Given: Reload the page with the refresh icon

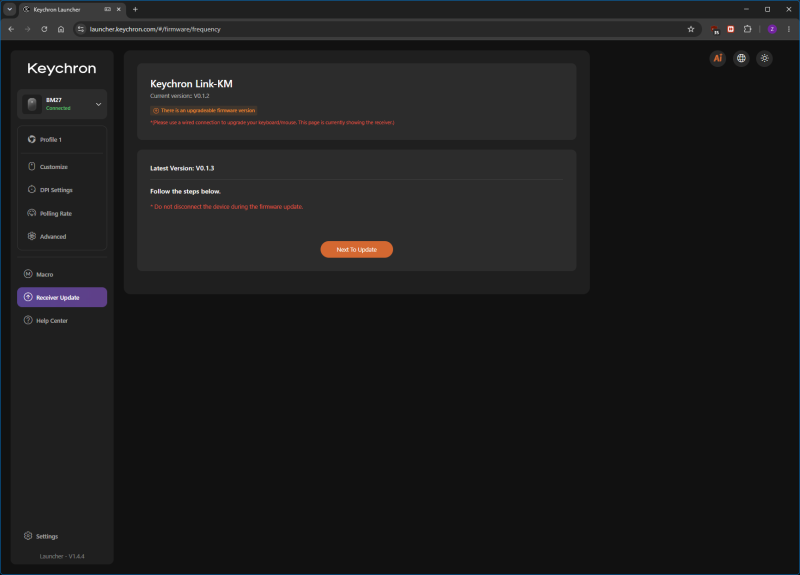Looking at the screenshot, I should tap(44, 29).
